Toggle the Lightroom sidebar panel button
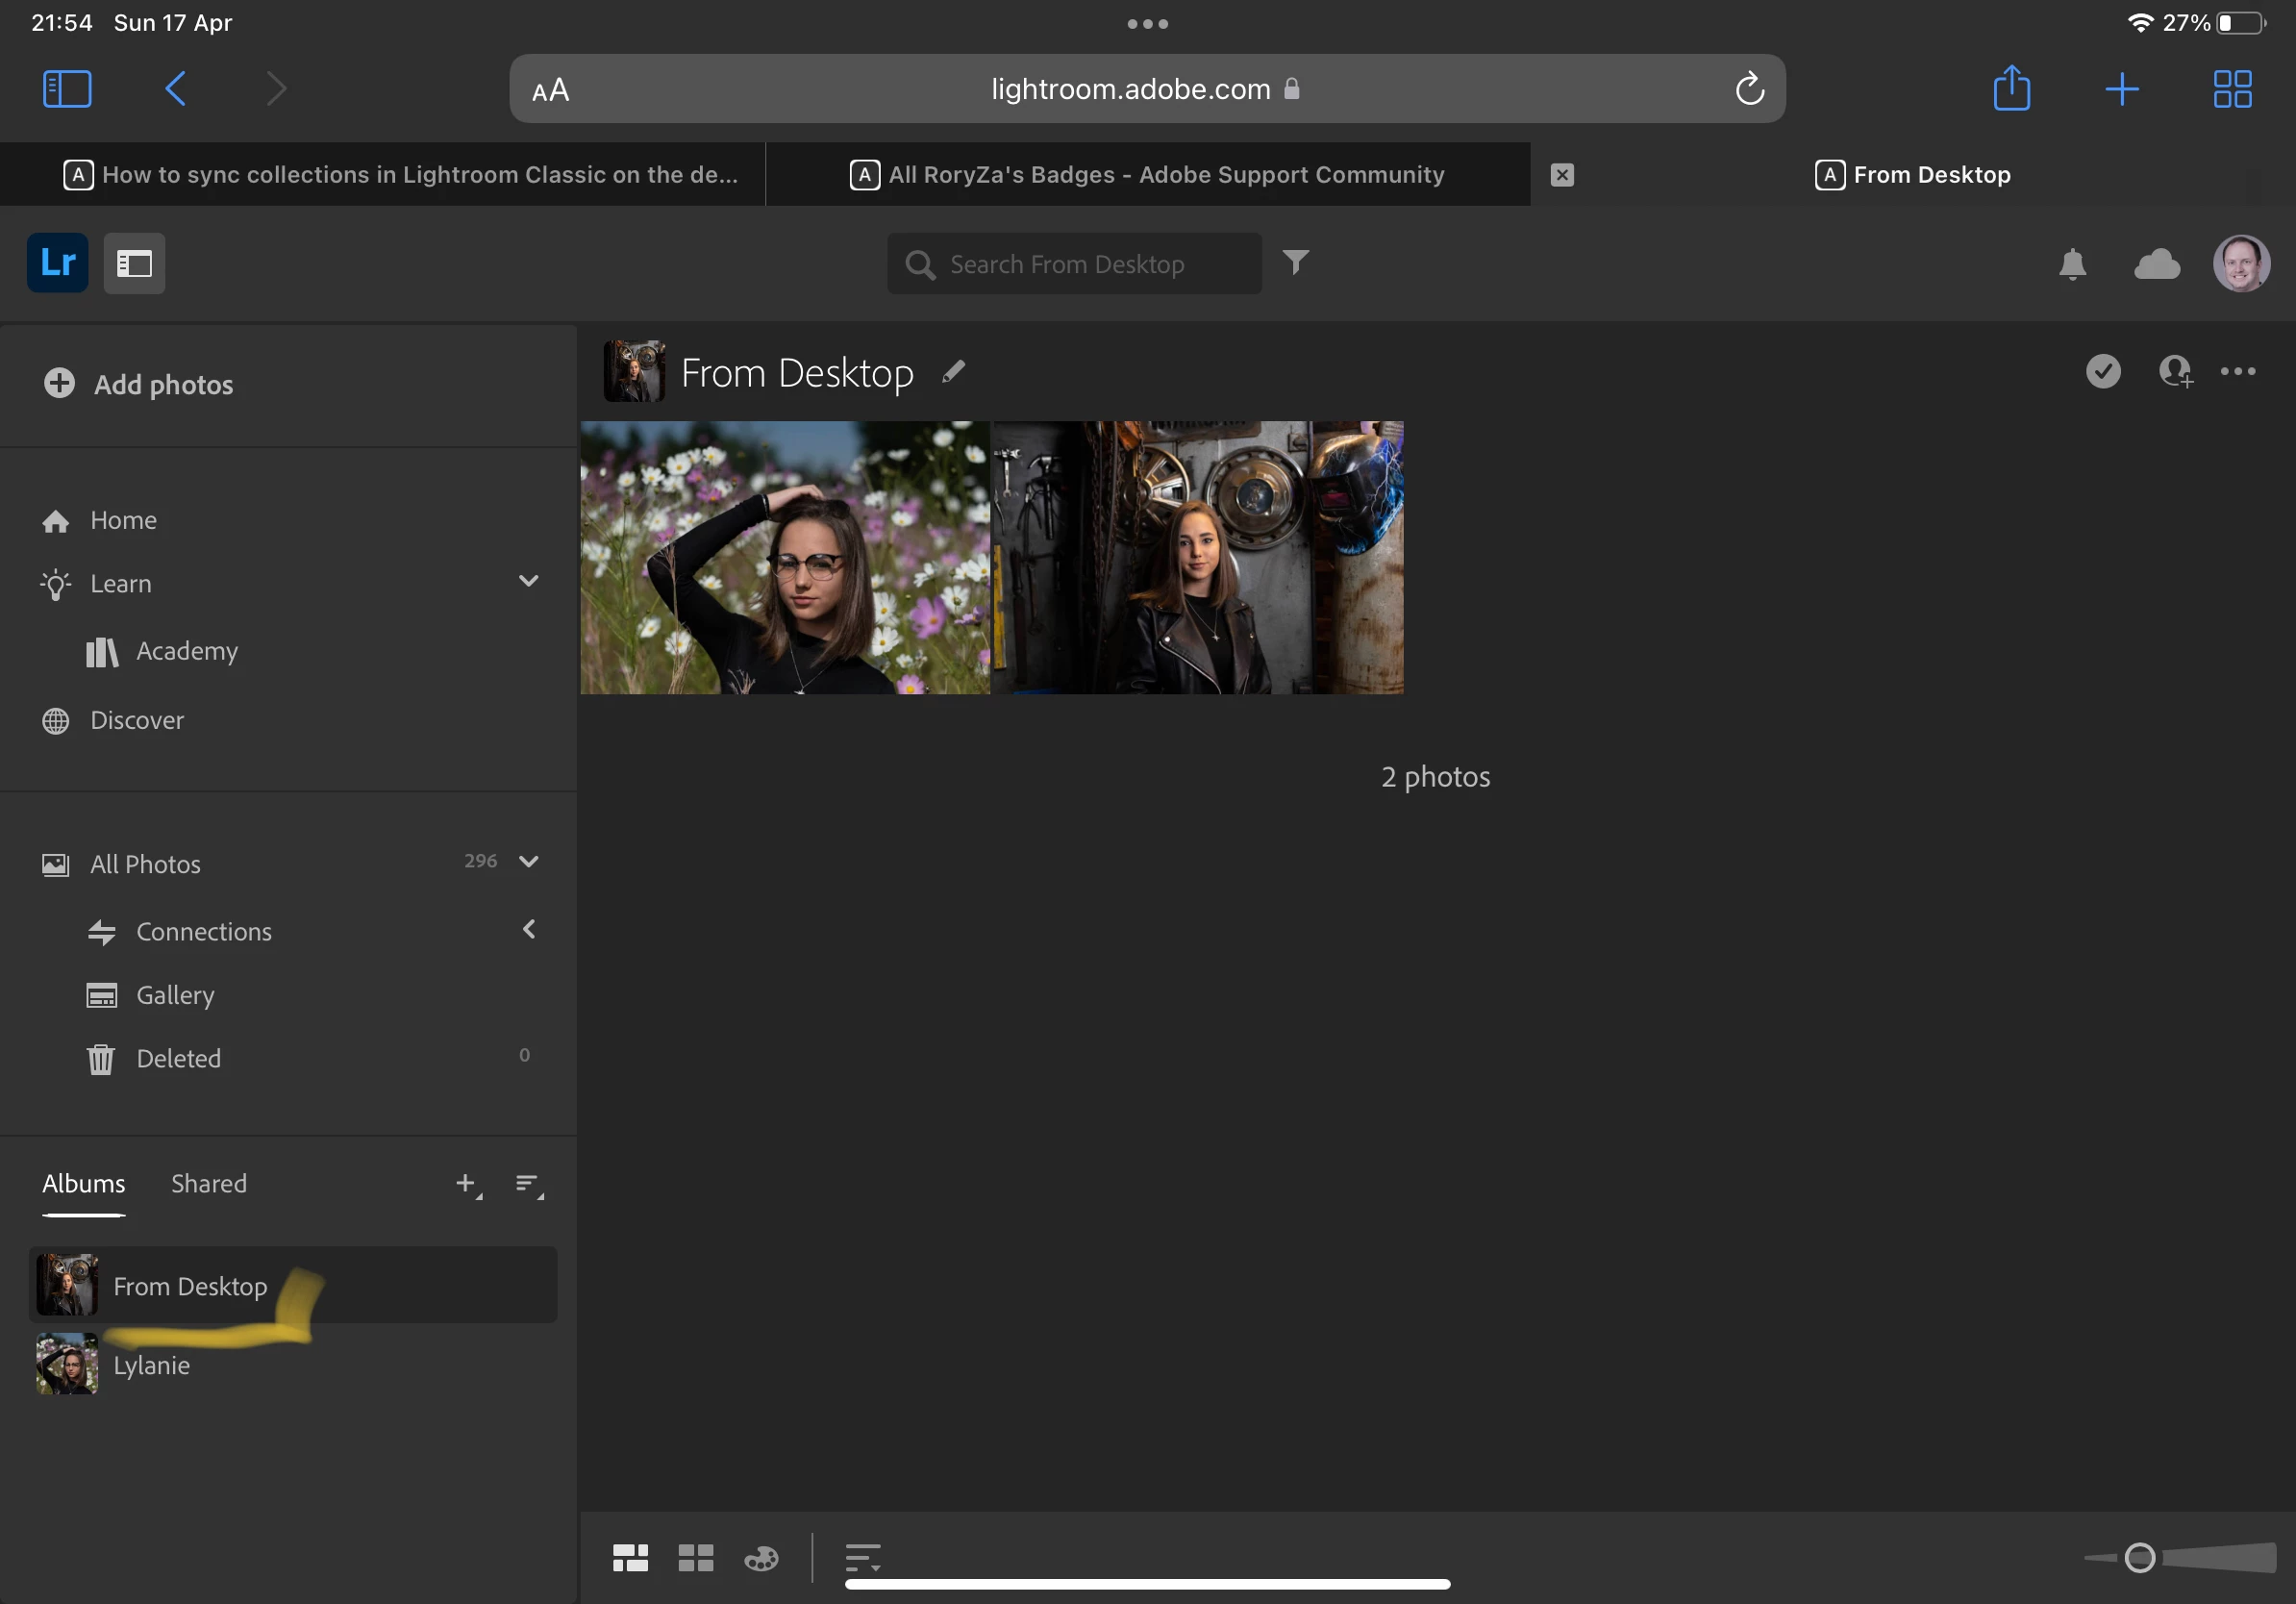2296x1604 pixels. (x=134, y=263)
